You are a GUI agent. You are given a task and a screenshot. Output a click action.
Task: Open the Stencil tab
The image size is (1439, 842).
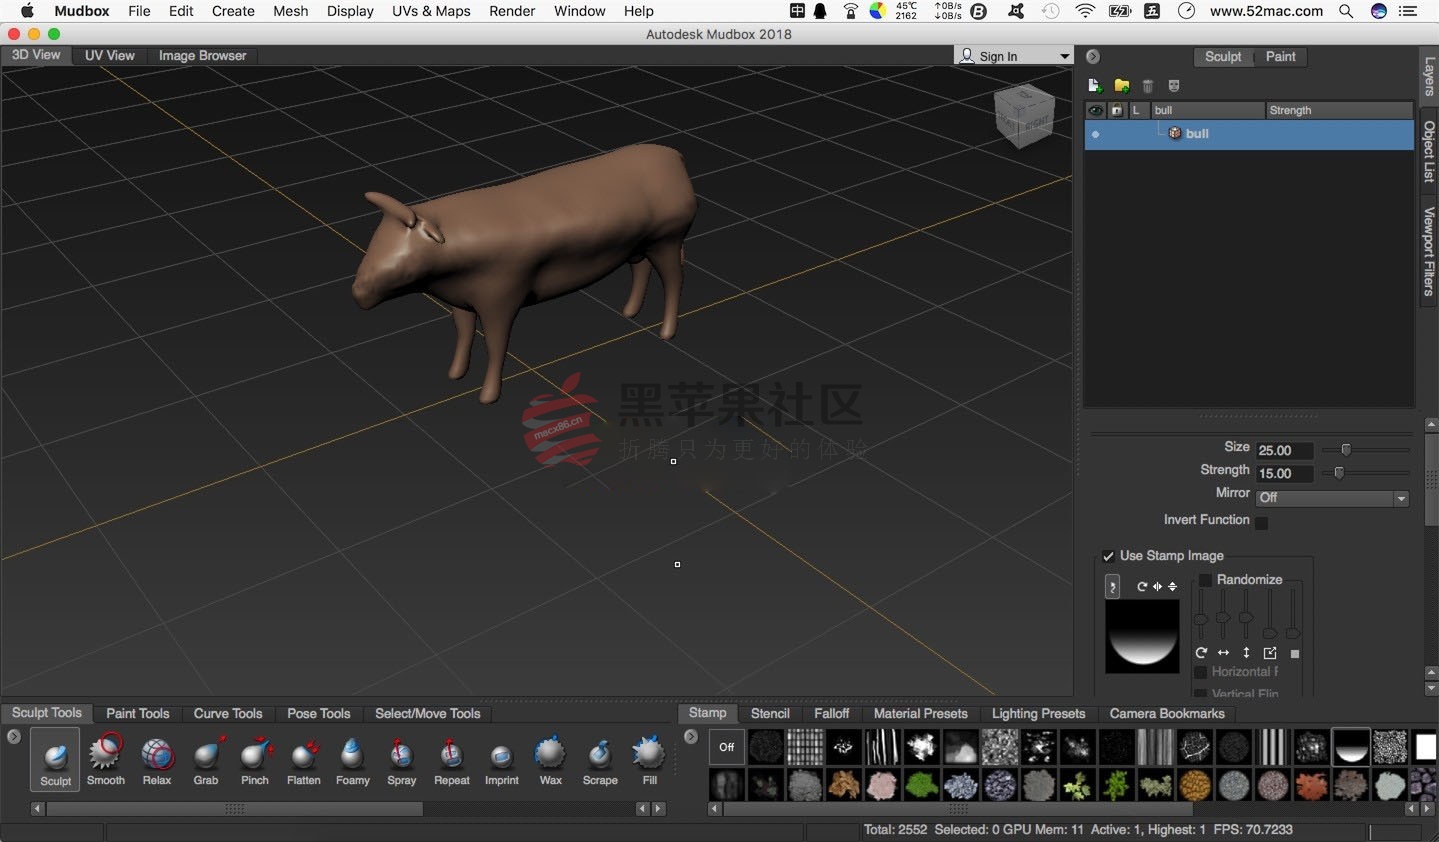pos(770,714)
